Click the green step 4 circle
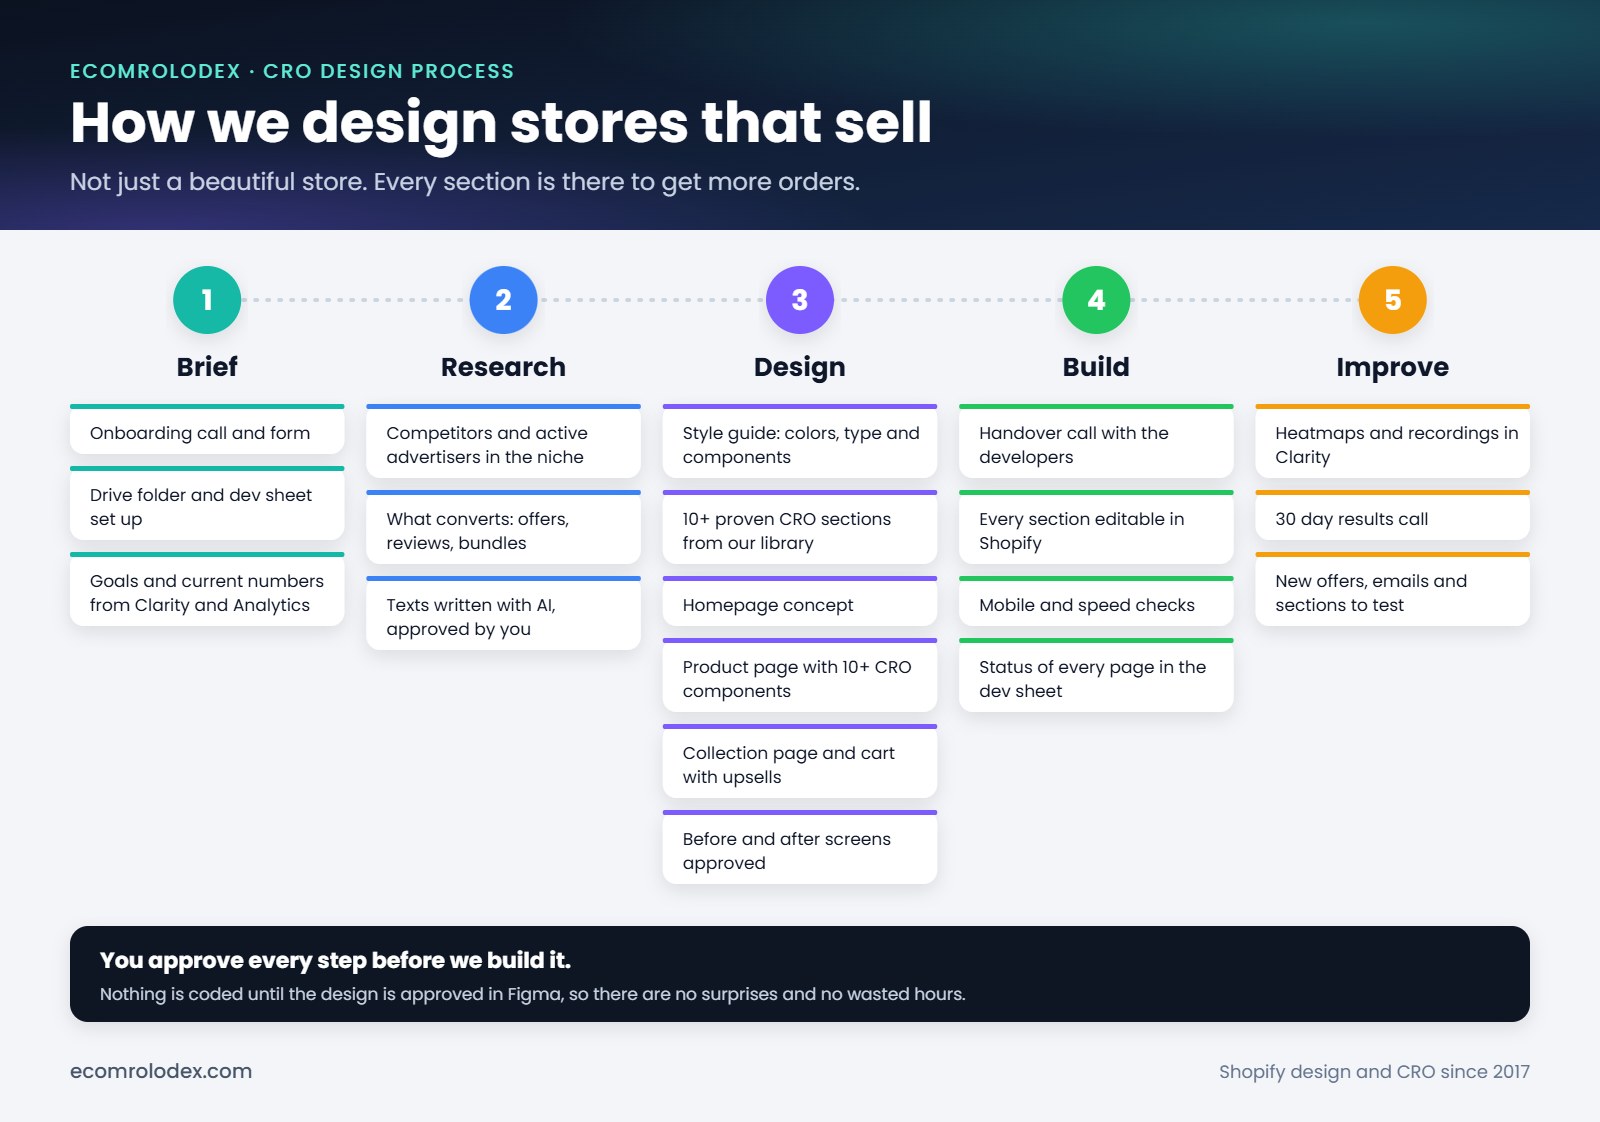 point(1096,300)
